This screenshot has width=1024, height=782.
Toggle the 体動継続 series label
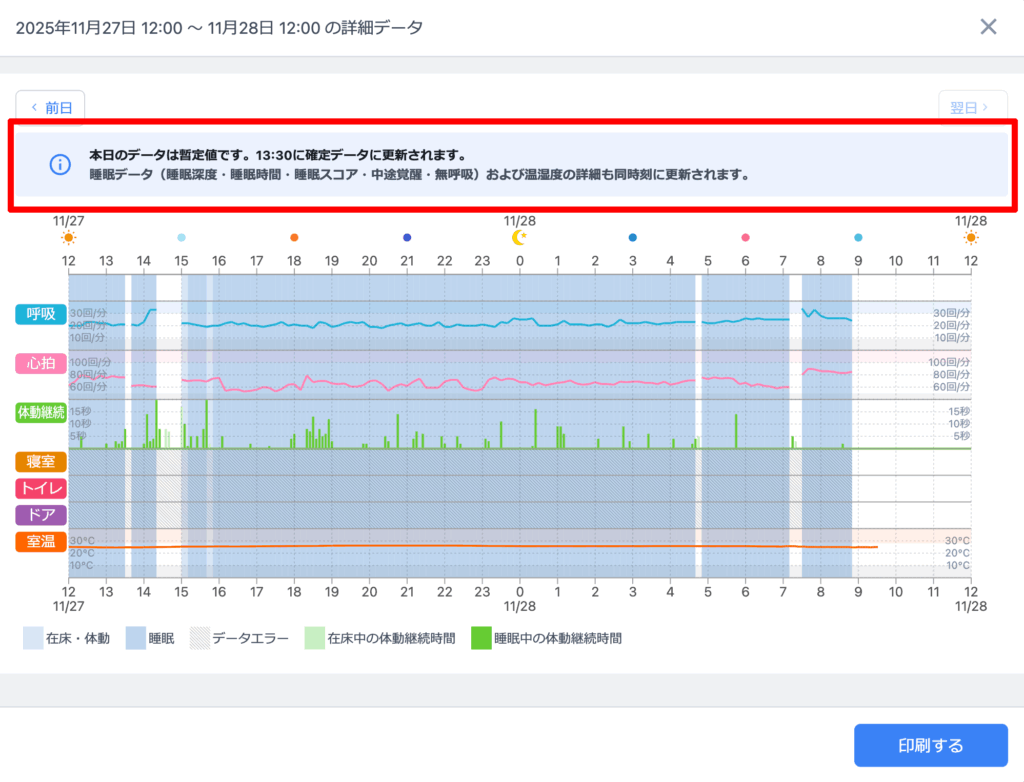[41, 411]
